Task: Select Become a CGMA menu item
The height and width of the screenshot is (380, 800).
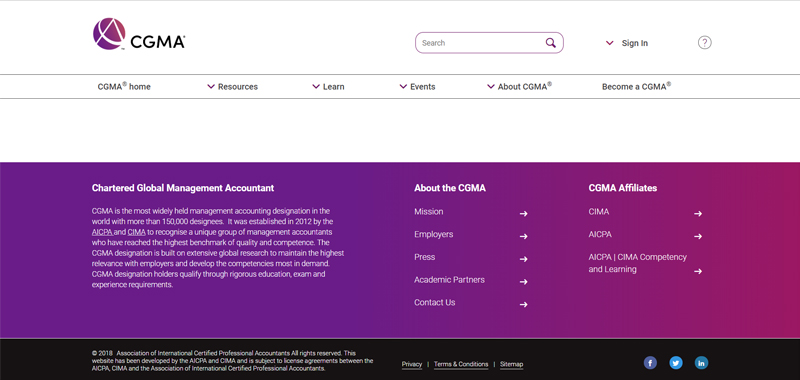Action: tap(636, 86)
